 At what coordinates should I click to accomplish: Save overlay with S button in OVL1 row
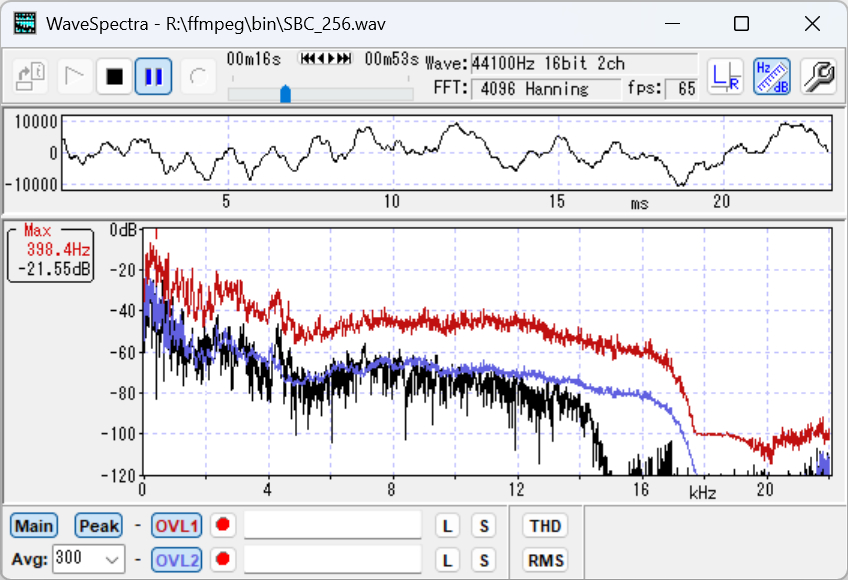coord(484,526)
